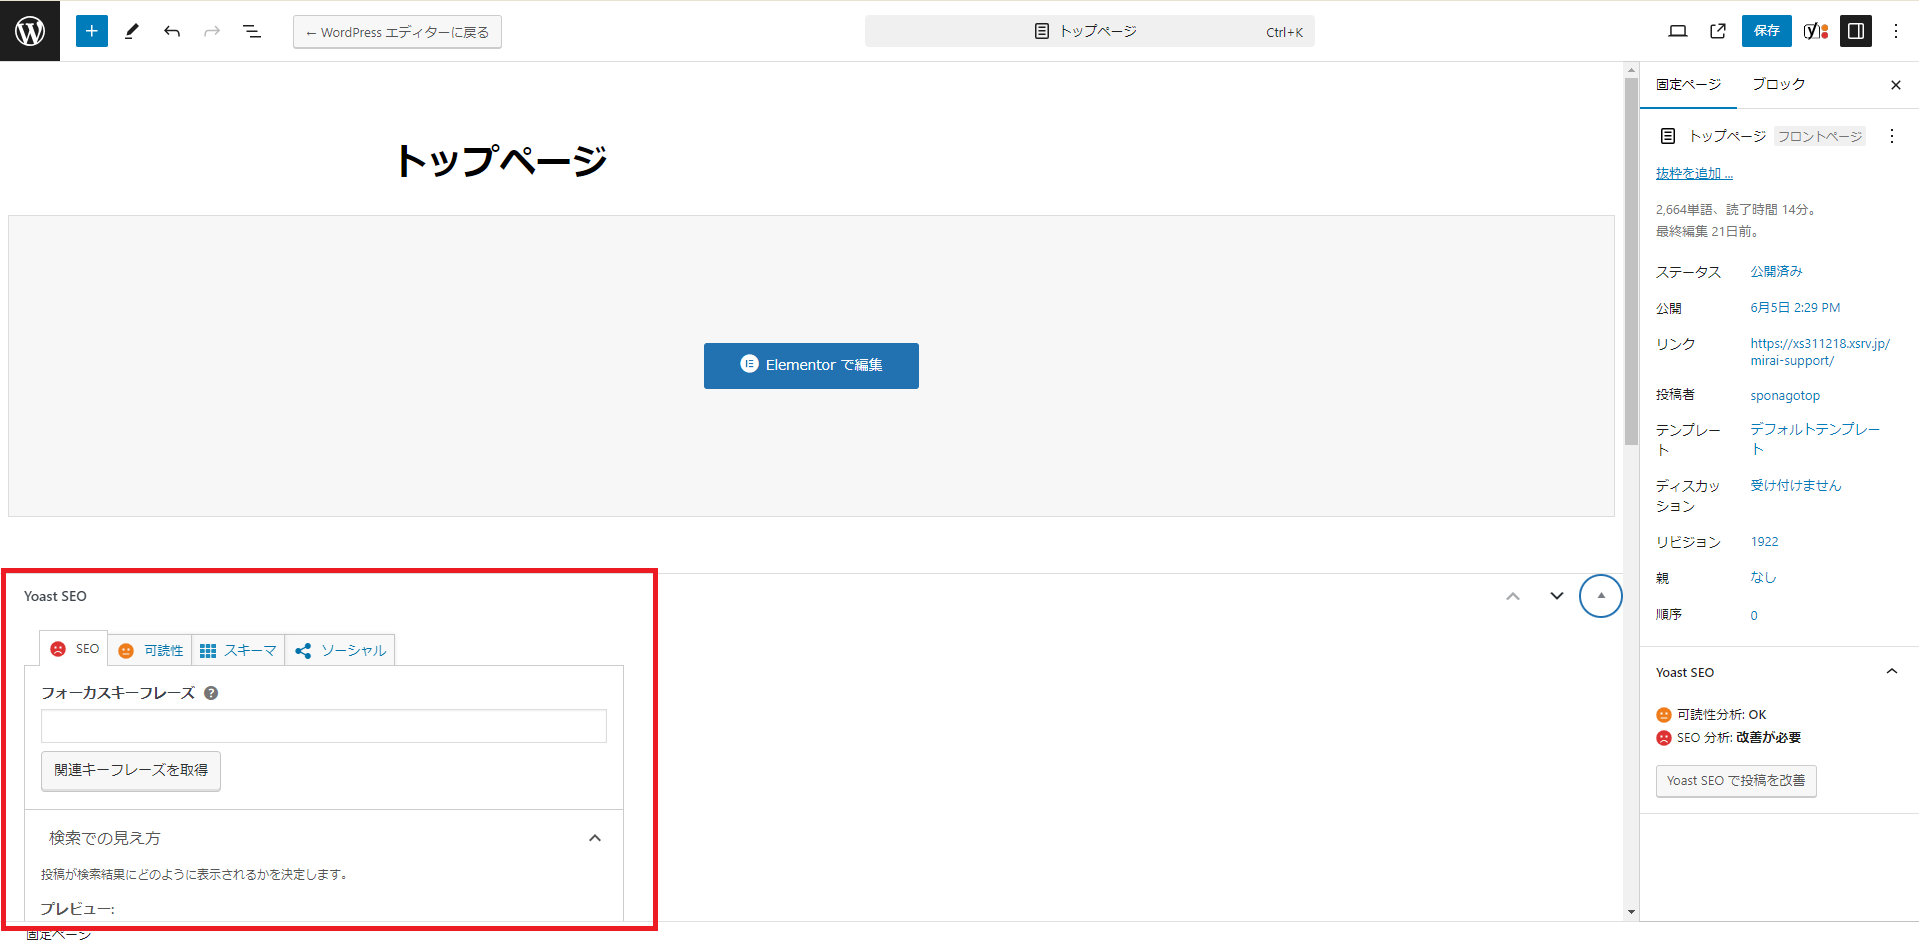
Task: Select the pencil Tools icon
Action: pos(132,31)
